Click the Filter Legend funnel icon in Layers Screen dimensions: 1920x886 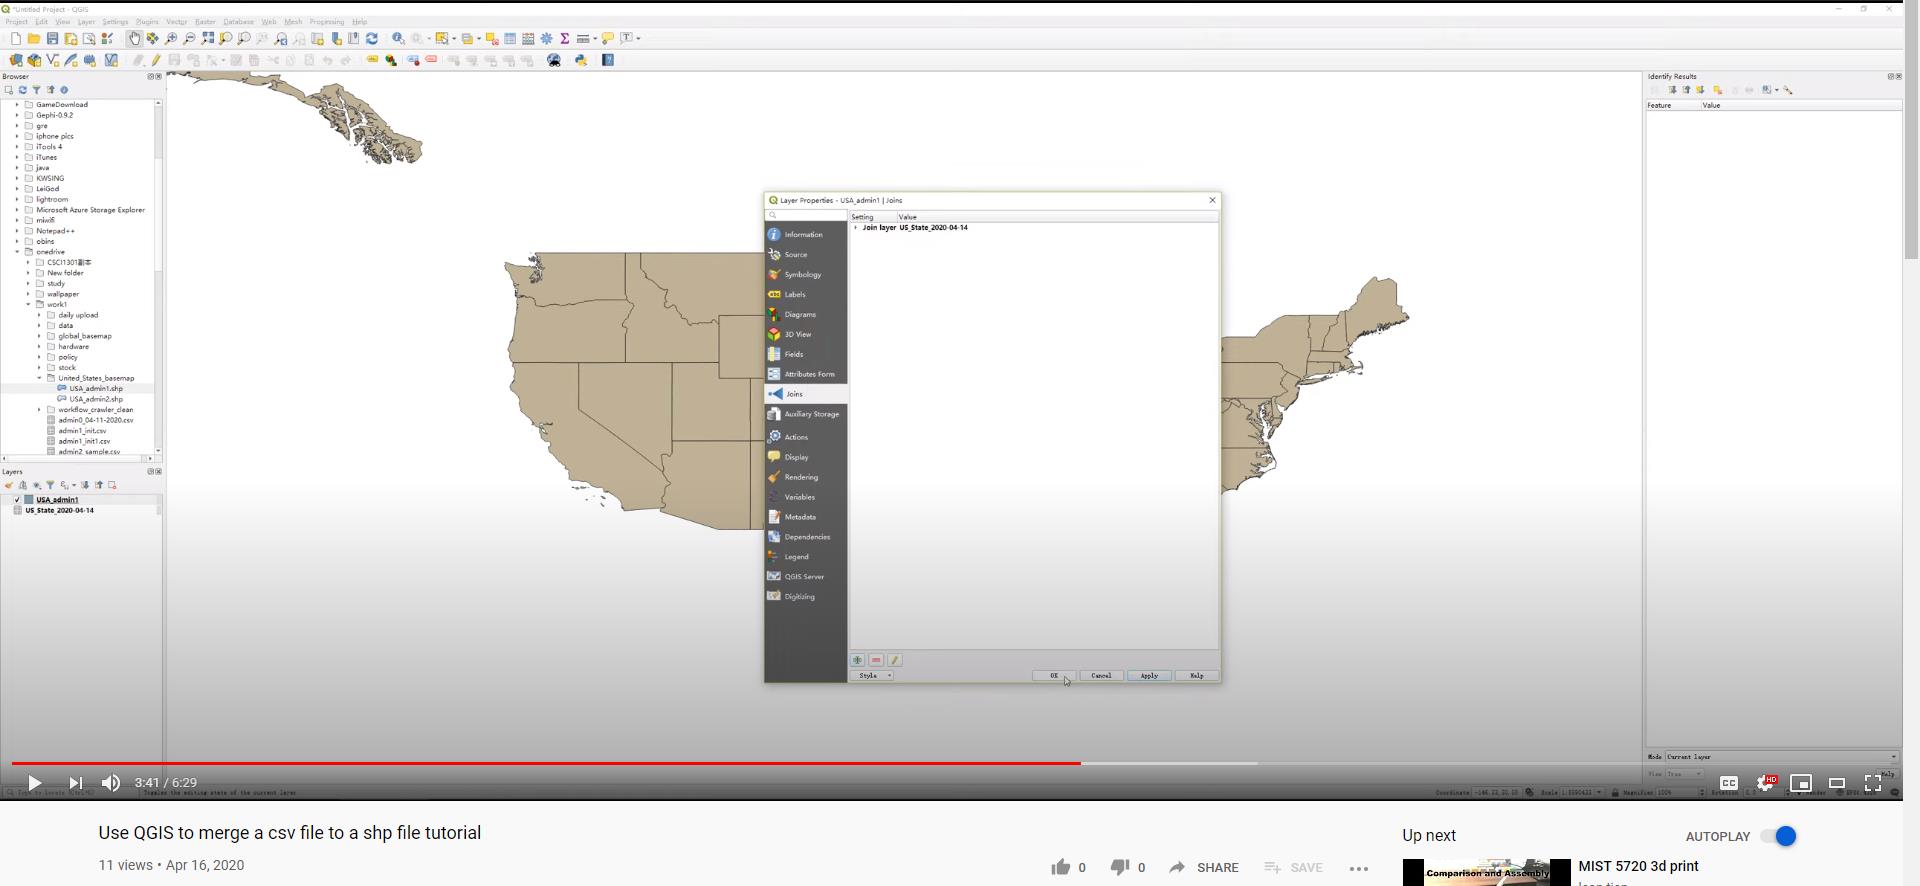50,485
